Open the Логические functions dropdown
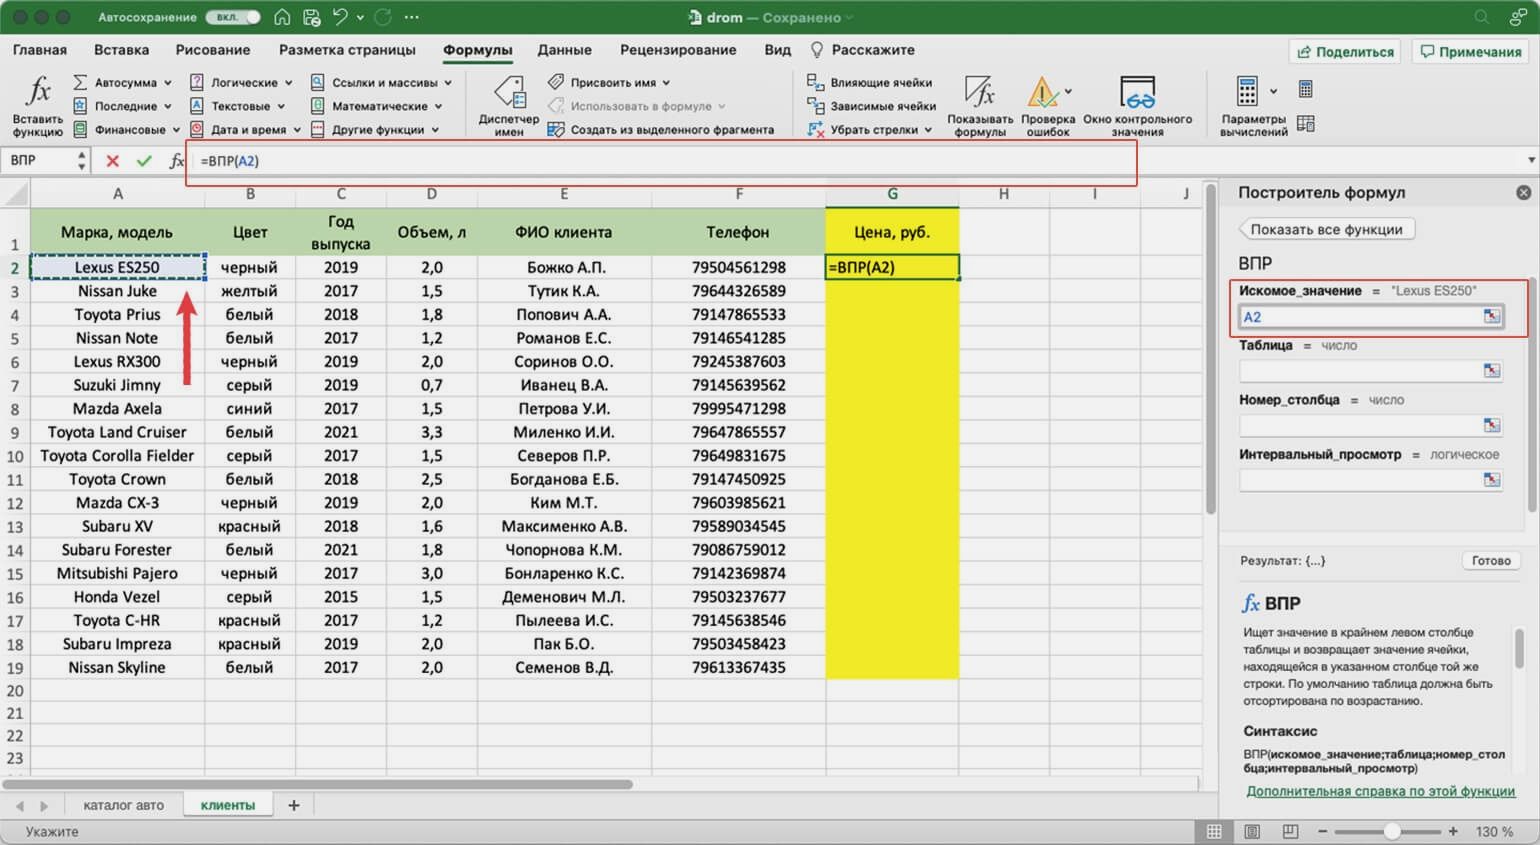 tap(288, 83)
